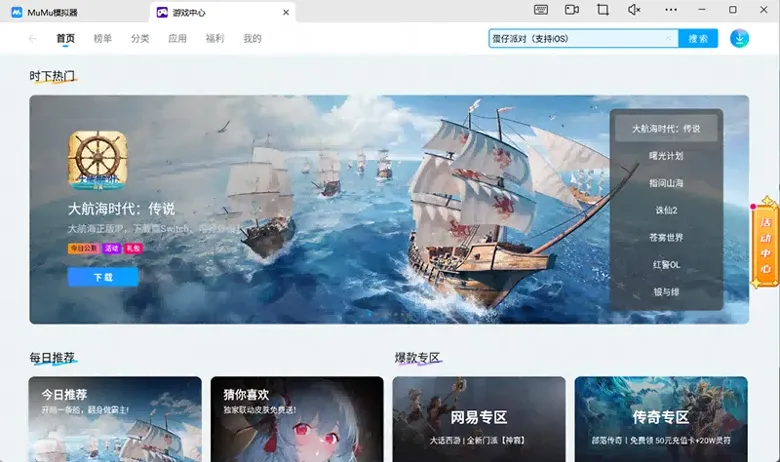
Task: Close the 游戏中心 tab
Action: [287, 13]
